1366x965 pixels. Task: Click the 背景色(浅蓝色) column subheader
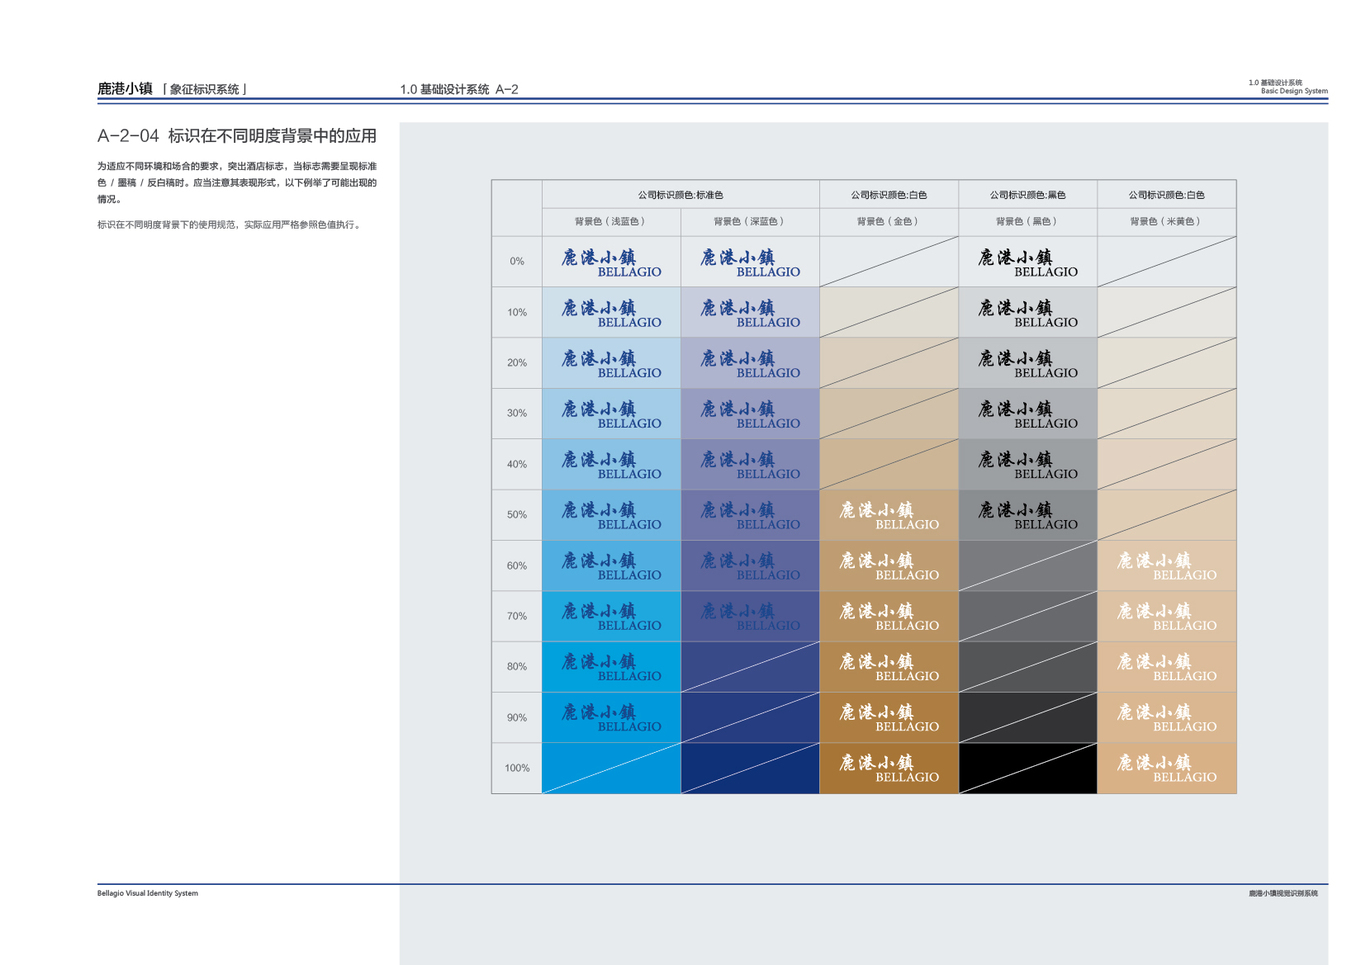click(611, 222)
